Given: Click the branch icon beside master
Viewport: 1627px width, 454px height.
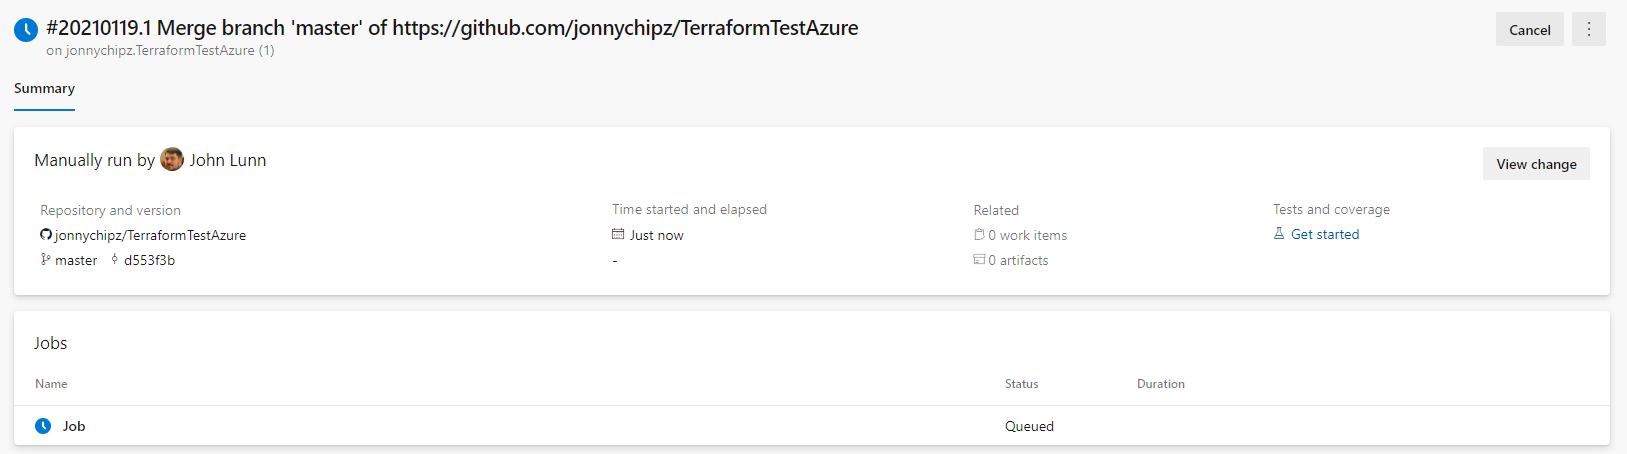Looking at the screenshot, I should click(x=45, y=260).
